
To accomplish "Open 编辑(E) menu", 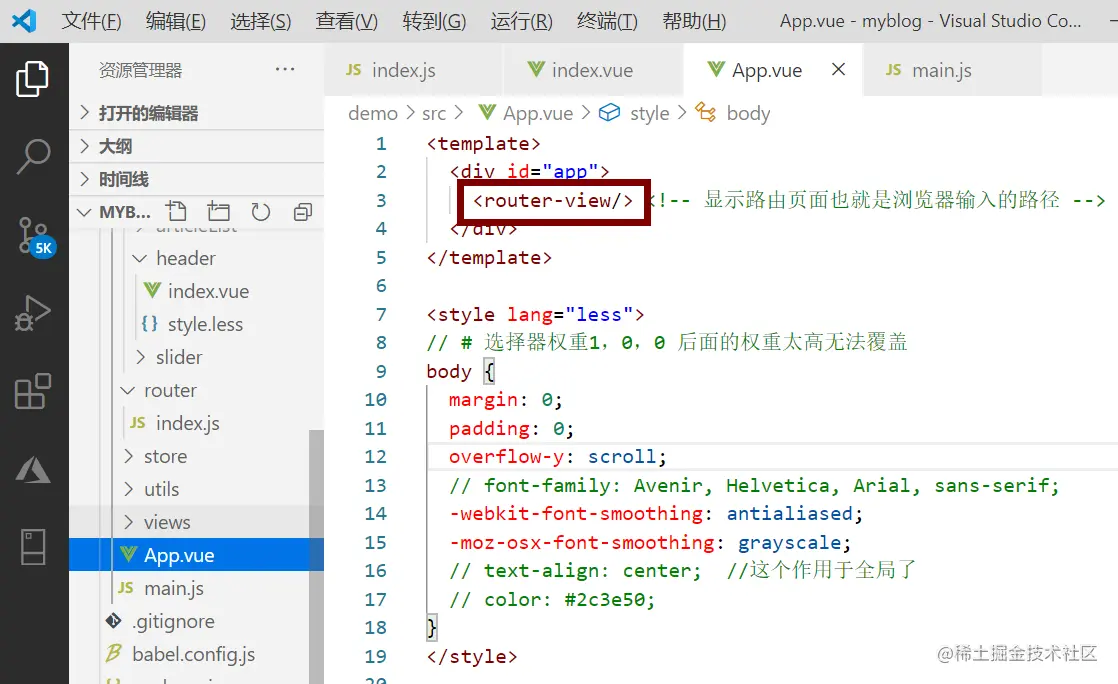I will (x=175, y=21).
